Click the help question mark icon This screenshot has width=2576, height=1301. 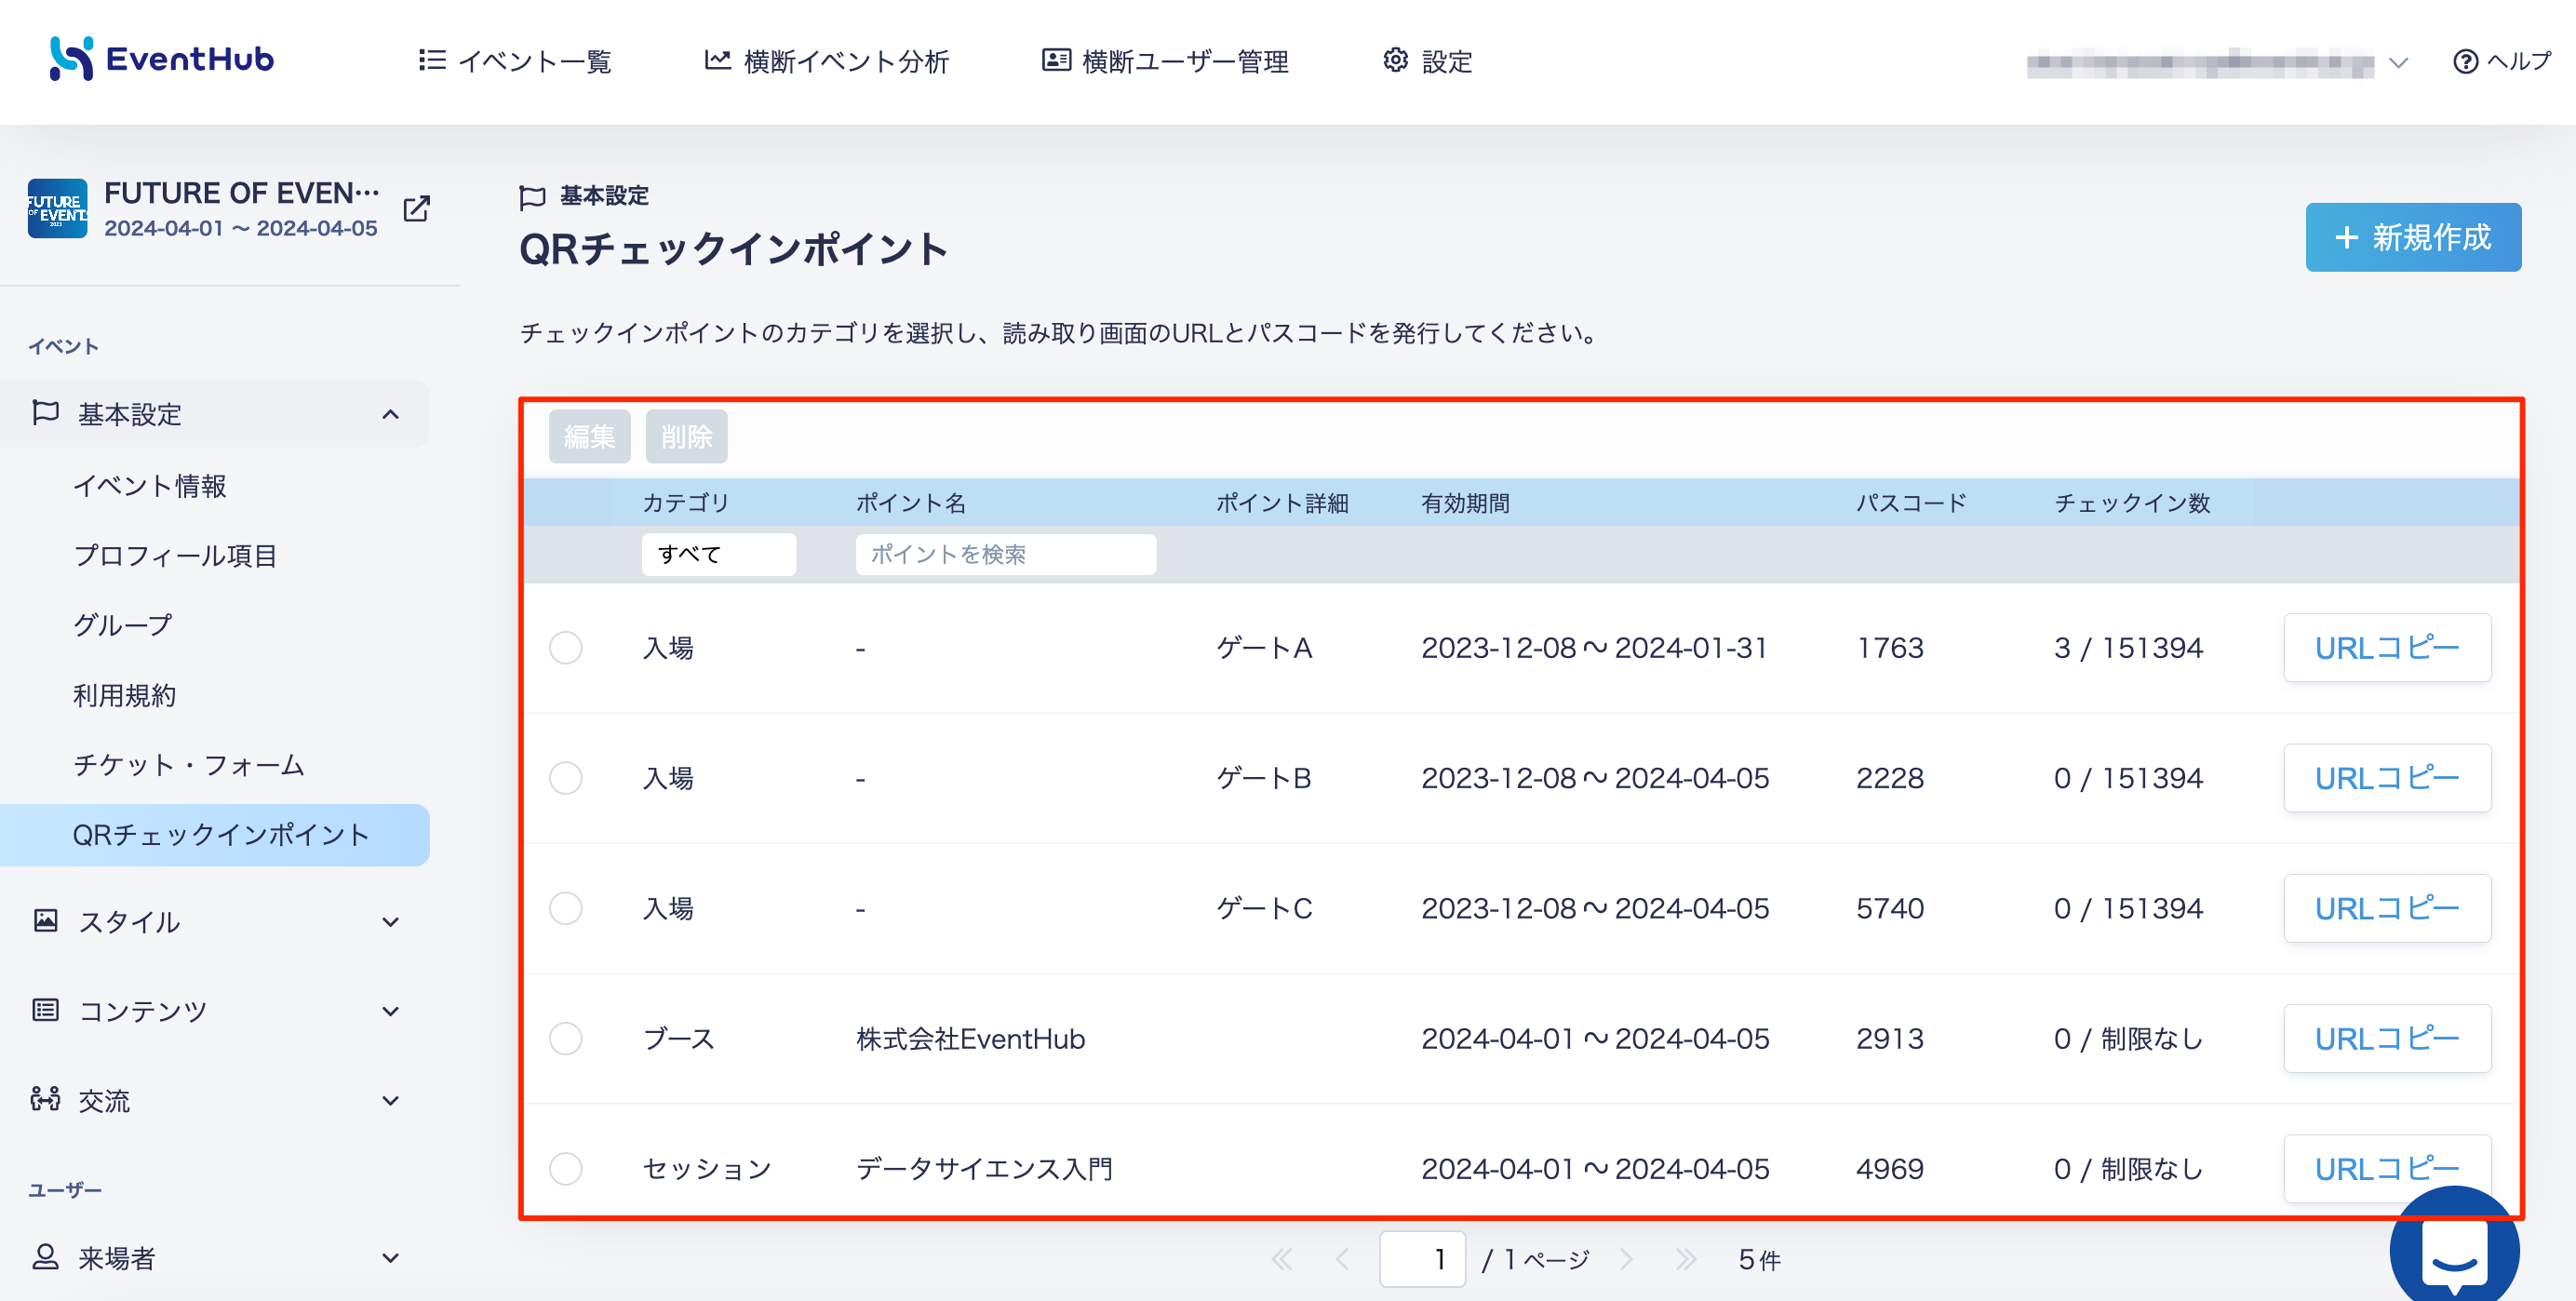2465,62
